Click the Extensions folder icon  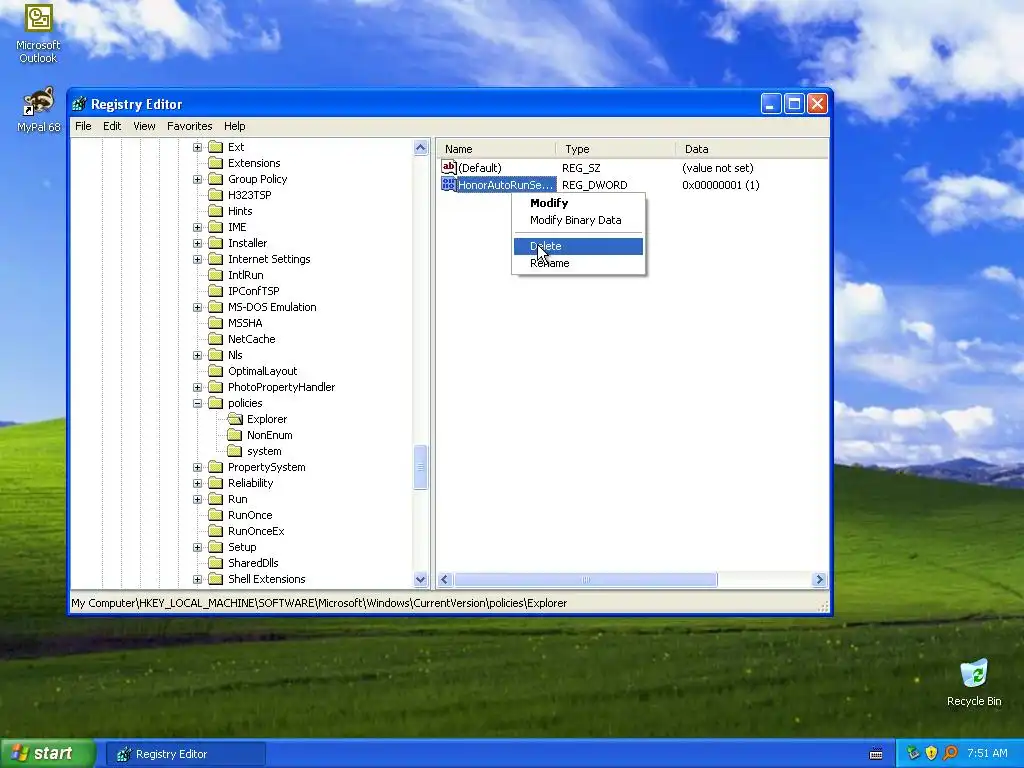pos(216,163)
